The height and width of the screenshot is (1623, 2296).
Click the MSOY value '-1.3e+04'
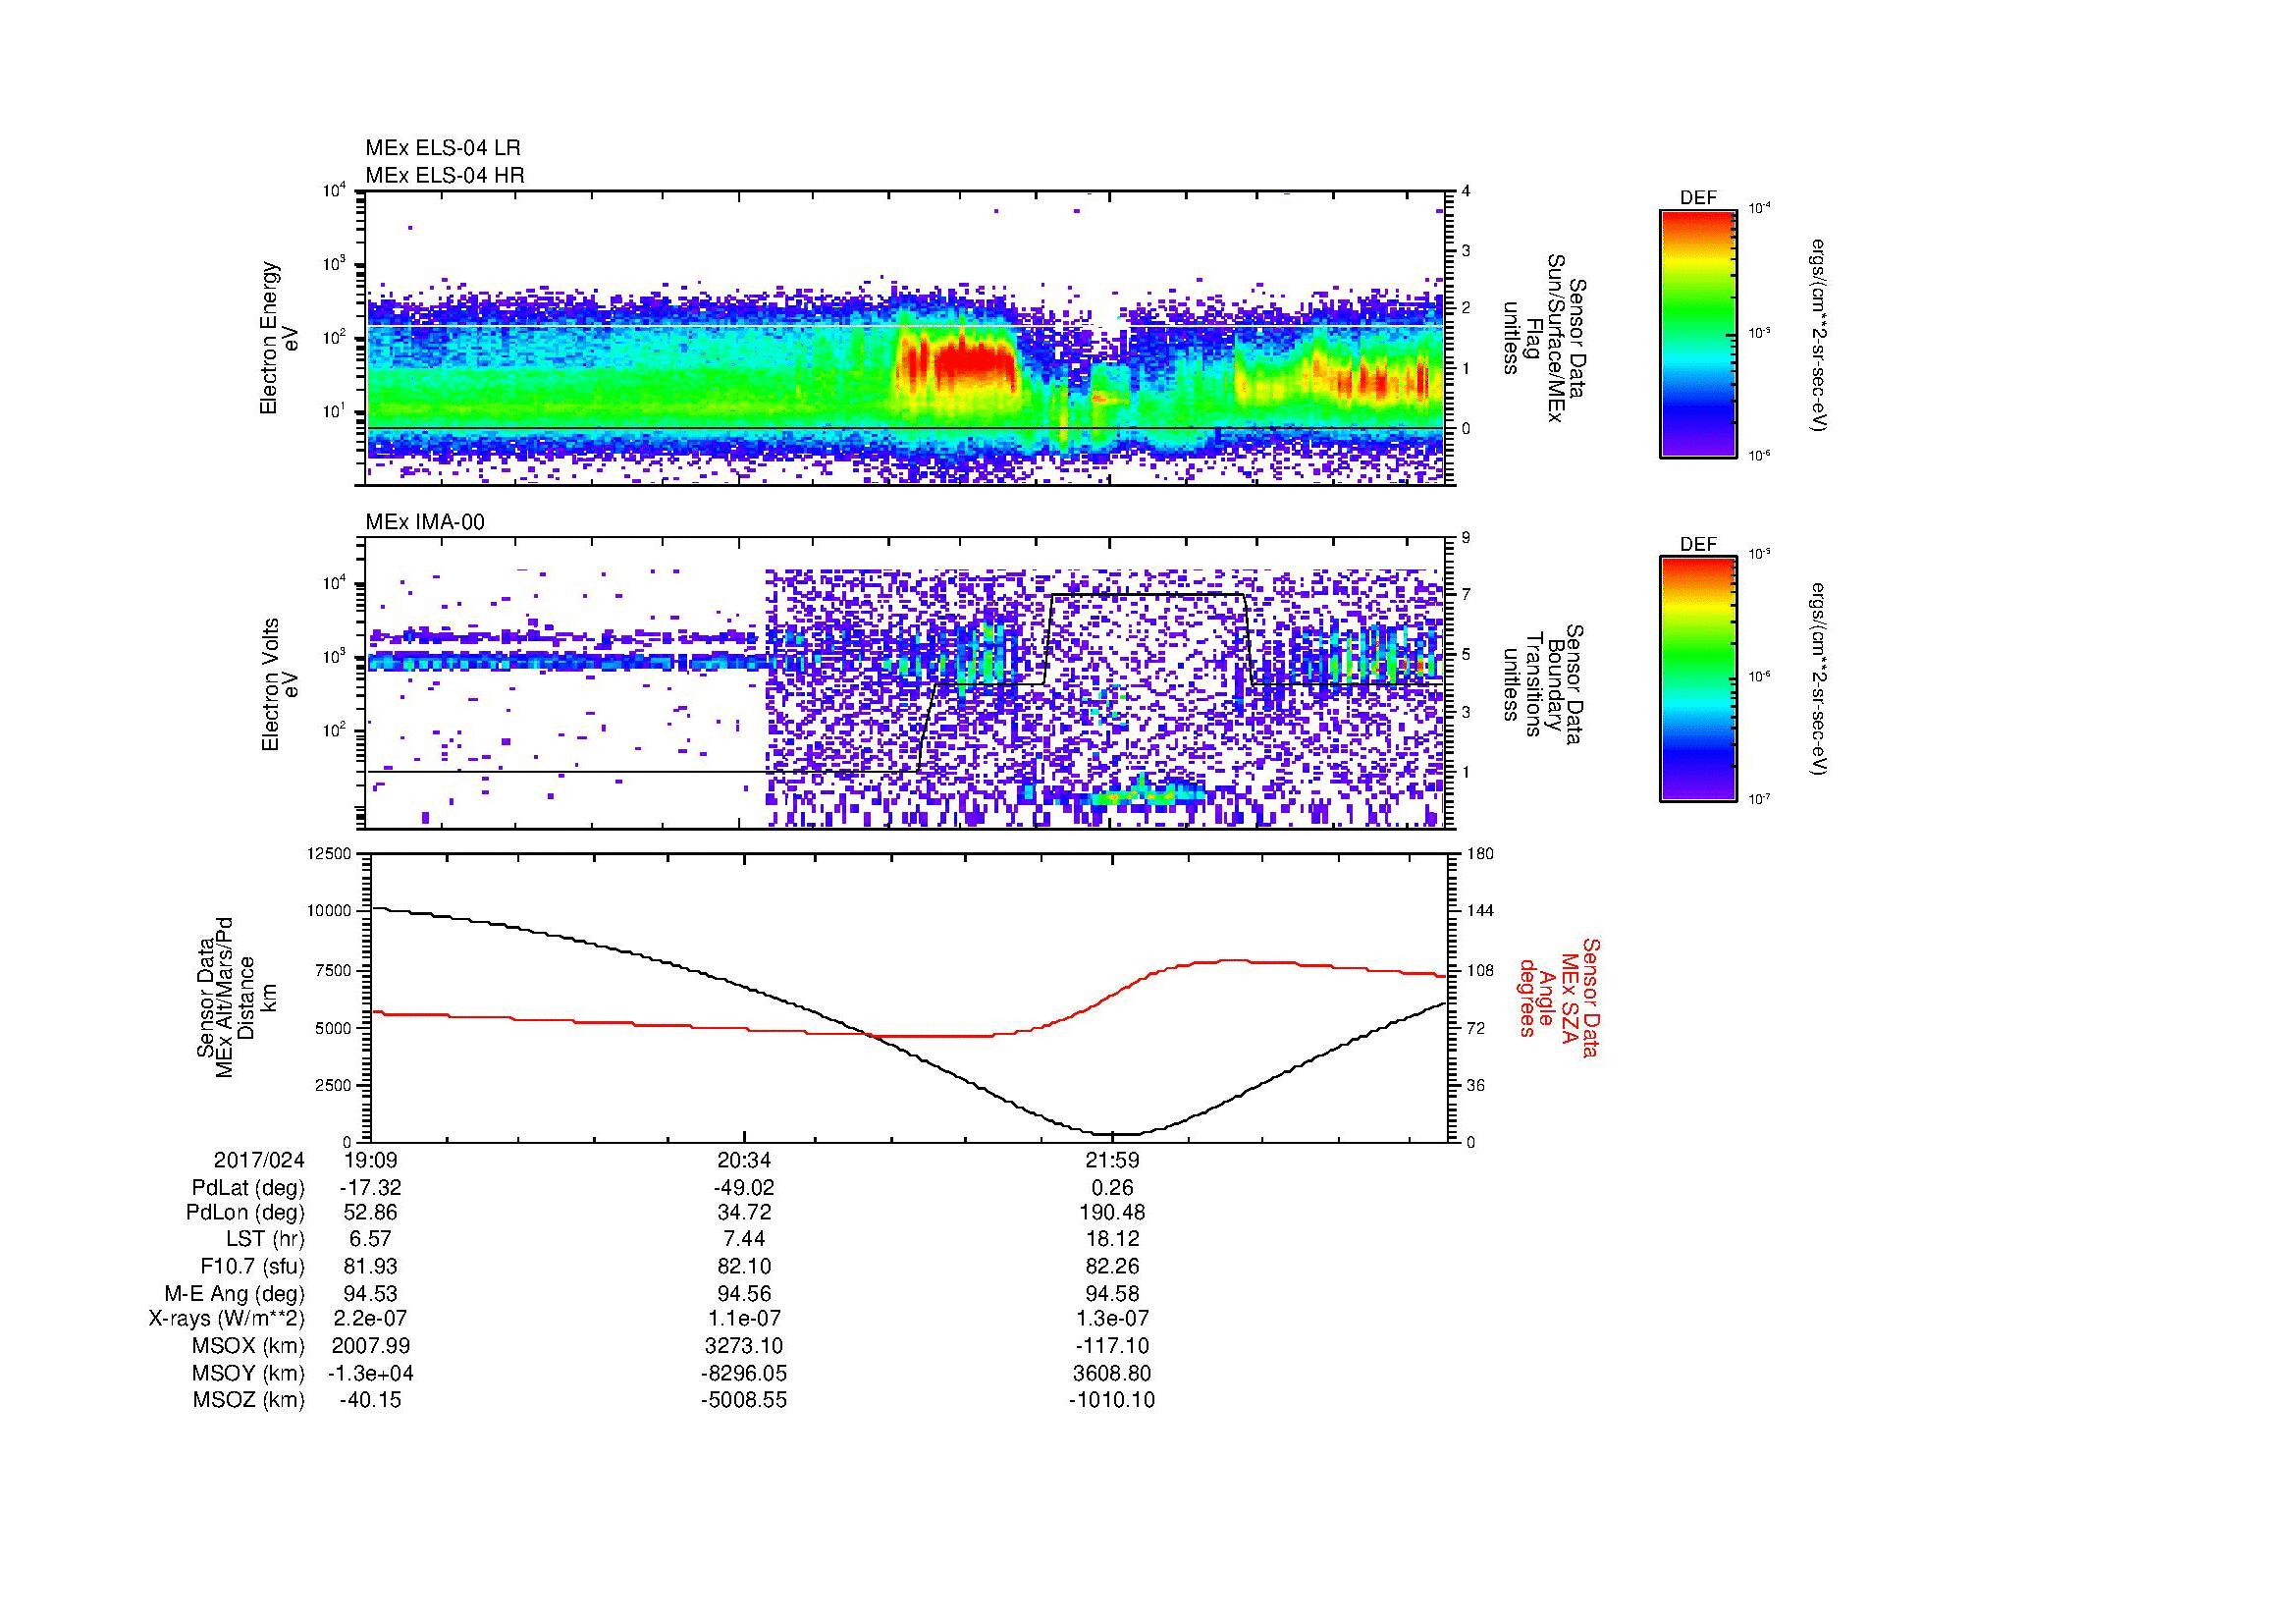tap(371, 1373)
